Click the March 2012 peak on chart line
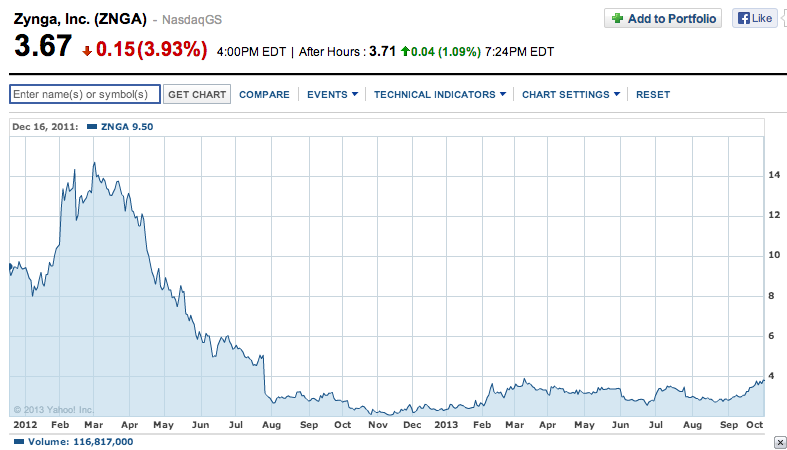Image resolution: width=787 pixels, height=450 pixels. click(x=94, y=163)
